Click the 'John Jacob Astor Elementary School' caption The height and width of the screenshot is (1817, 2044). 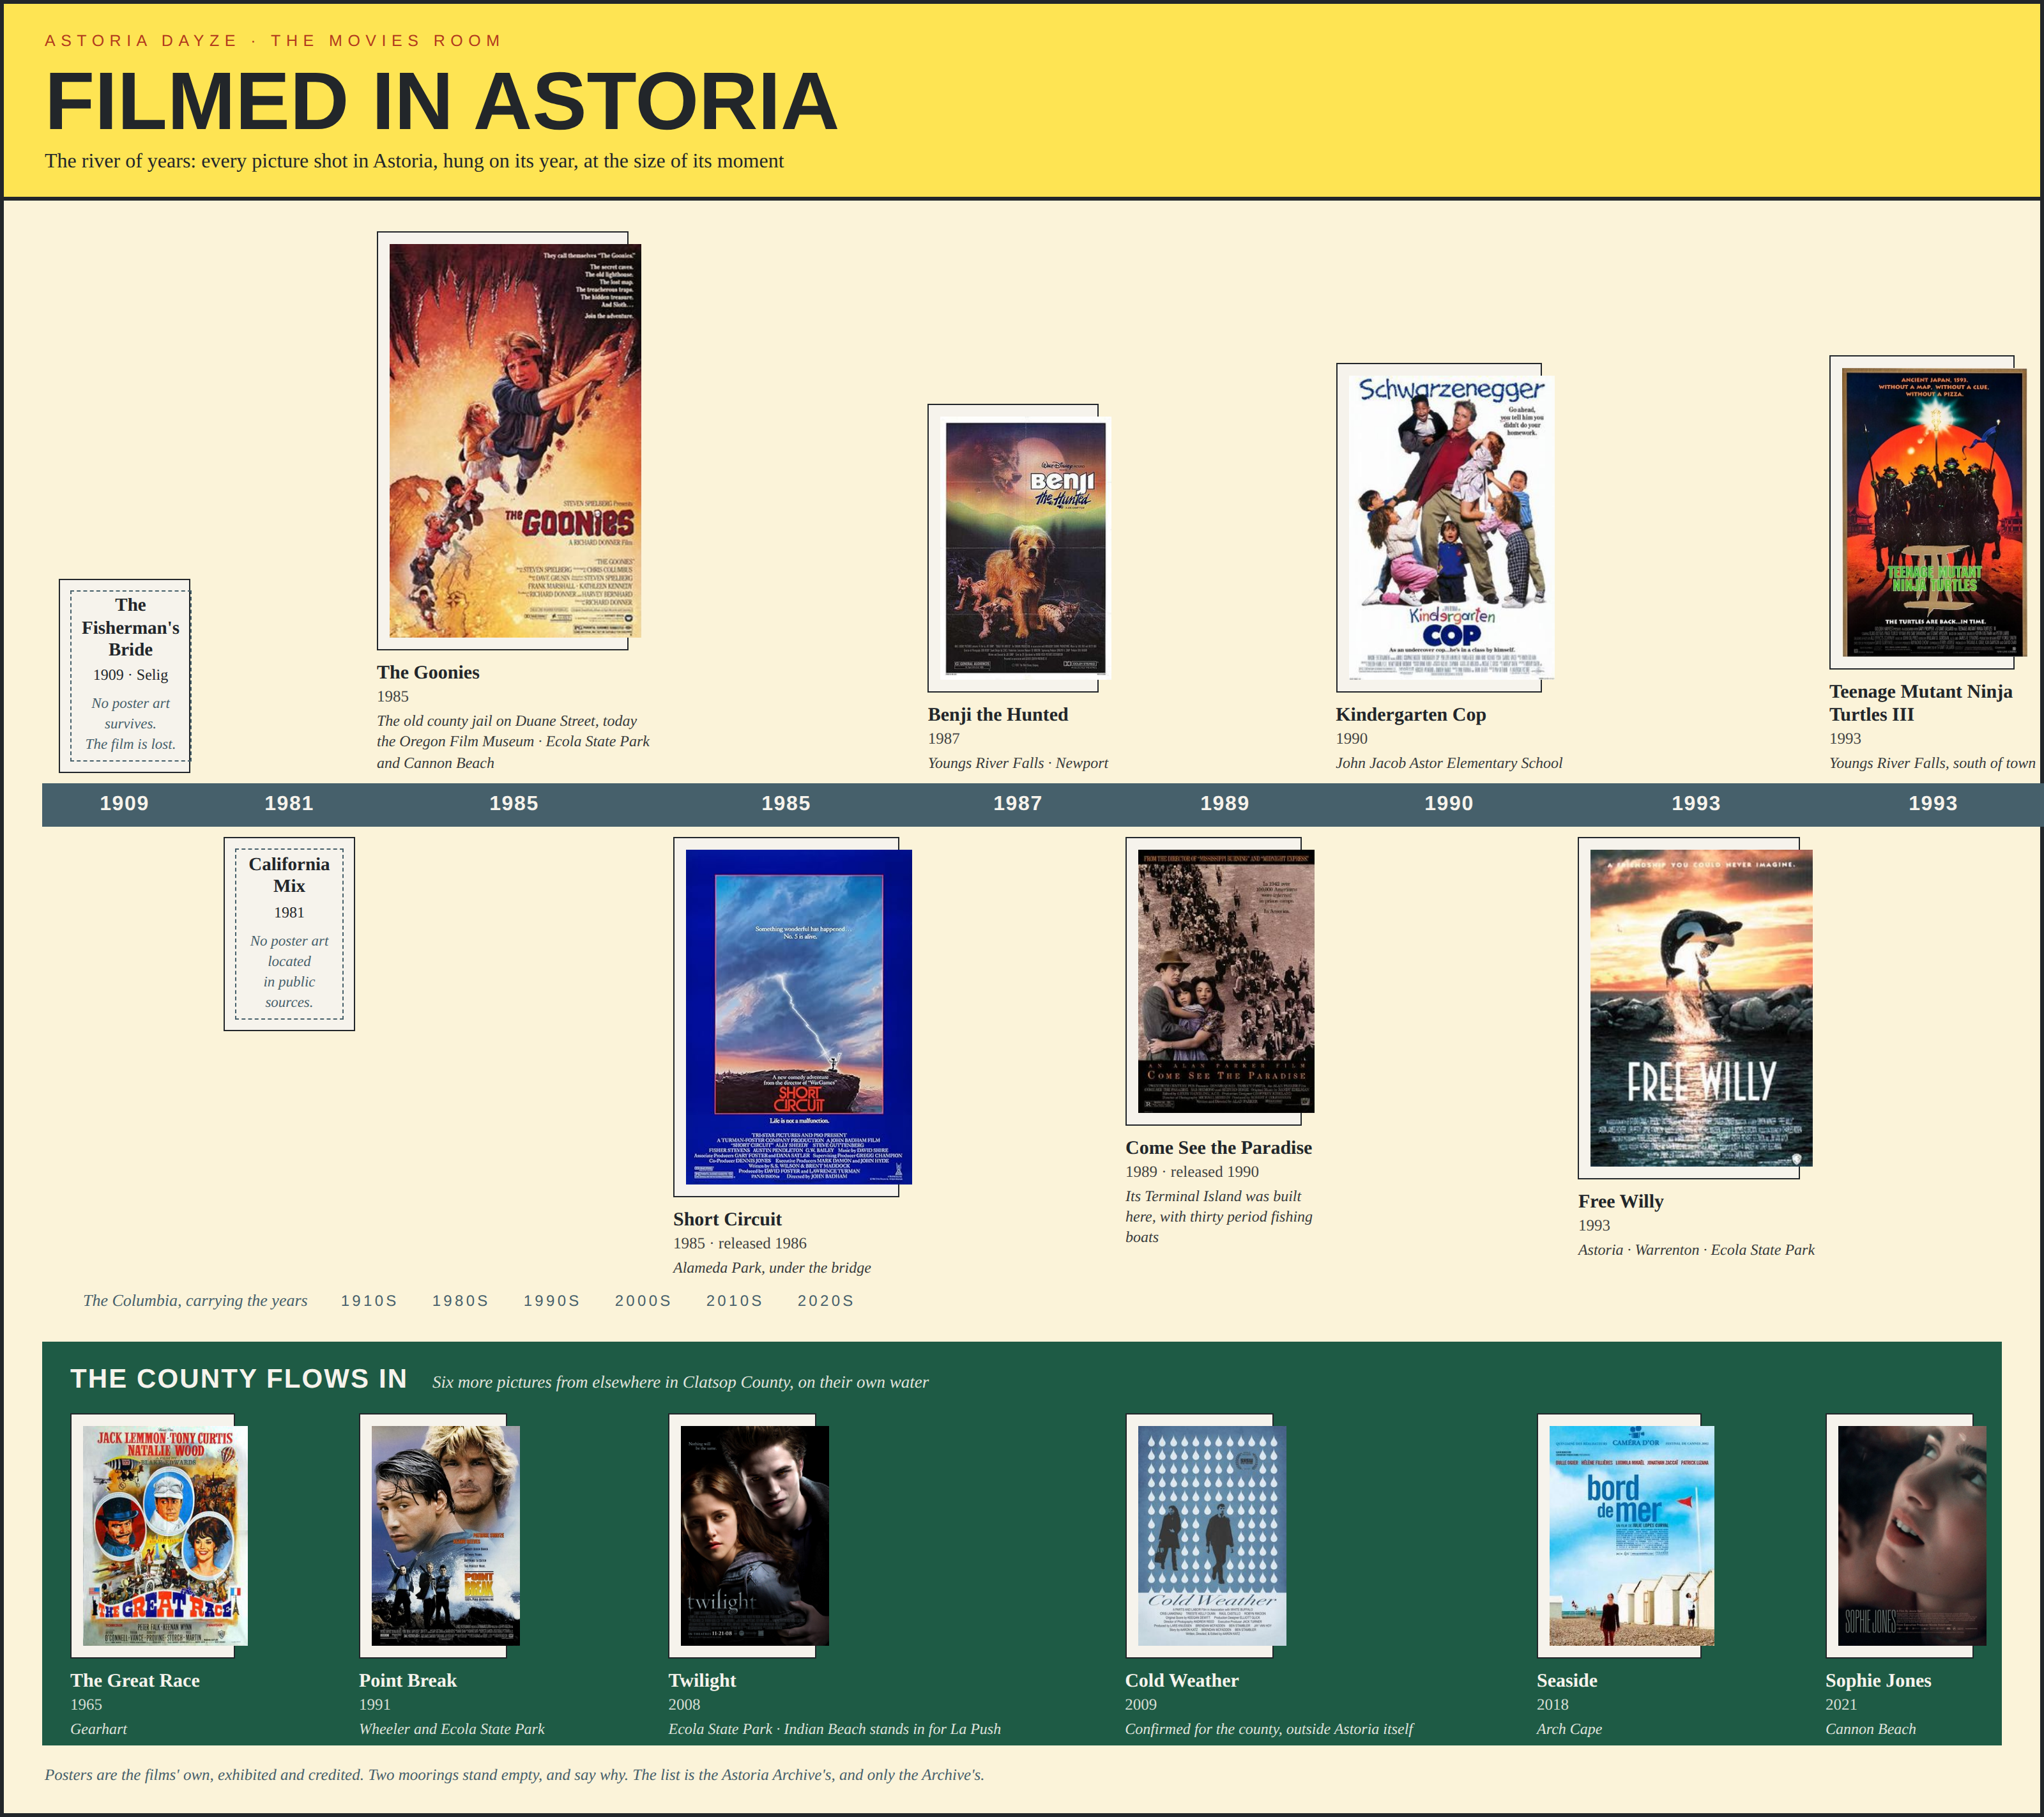pos(1449,763)
